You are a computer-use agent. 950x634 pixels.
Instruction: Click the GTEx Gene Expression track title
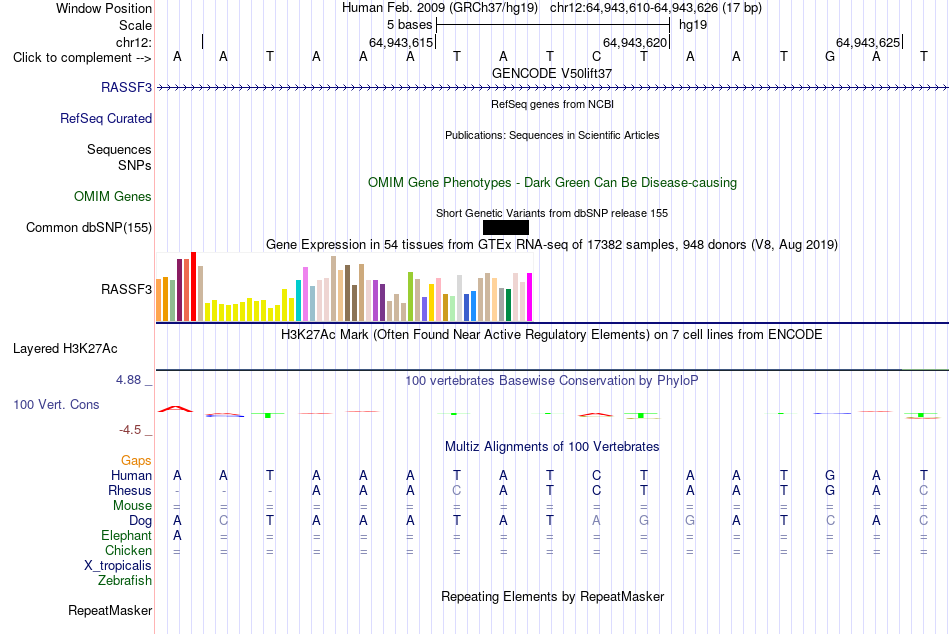(x=552, y=244)
